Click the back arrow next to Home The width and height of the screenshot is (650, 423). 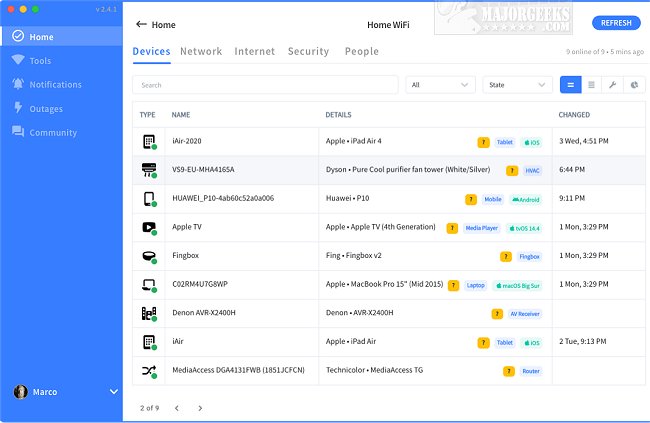[141, 24]
